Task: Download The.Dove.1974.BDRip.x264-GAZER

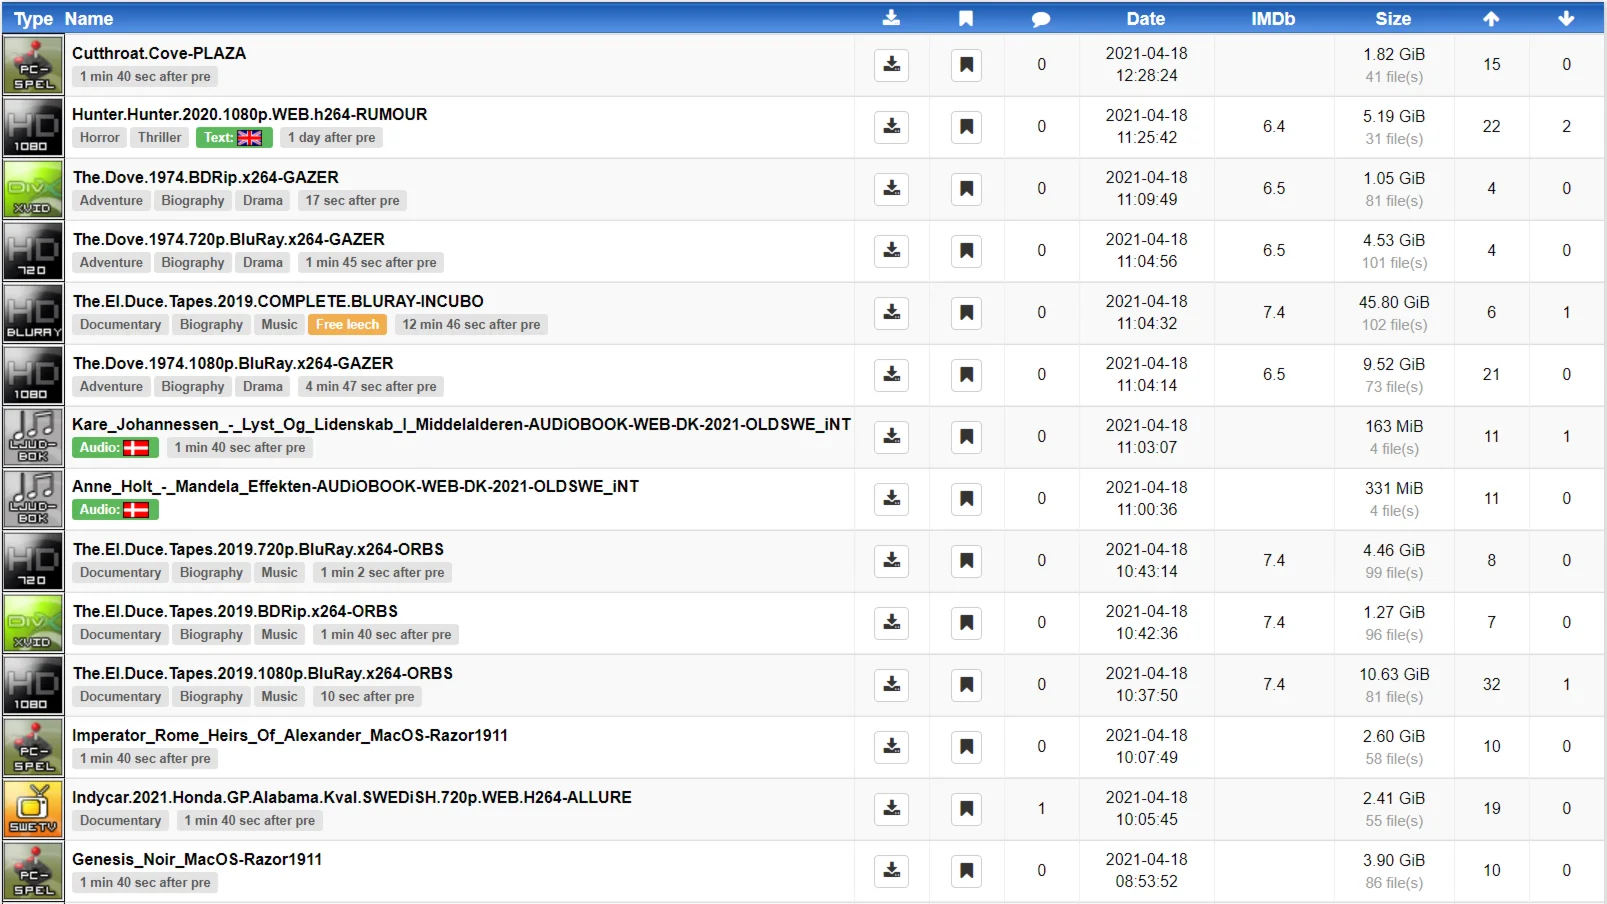Action: pos(891,189)
